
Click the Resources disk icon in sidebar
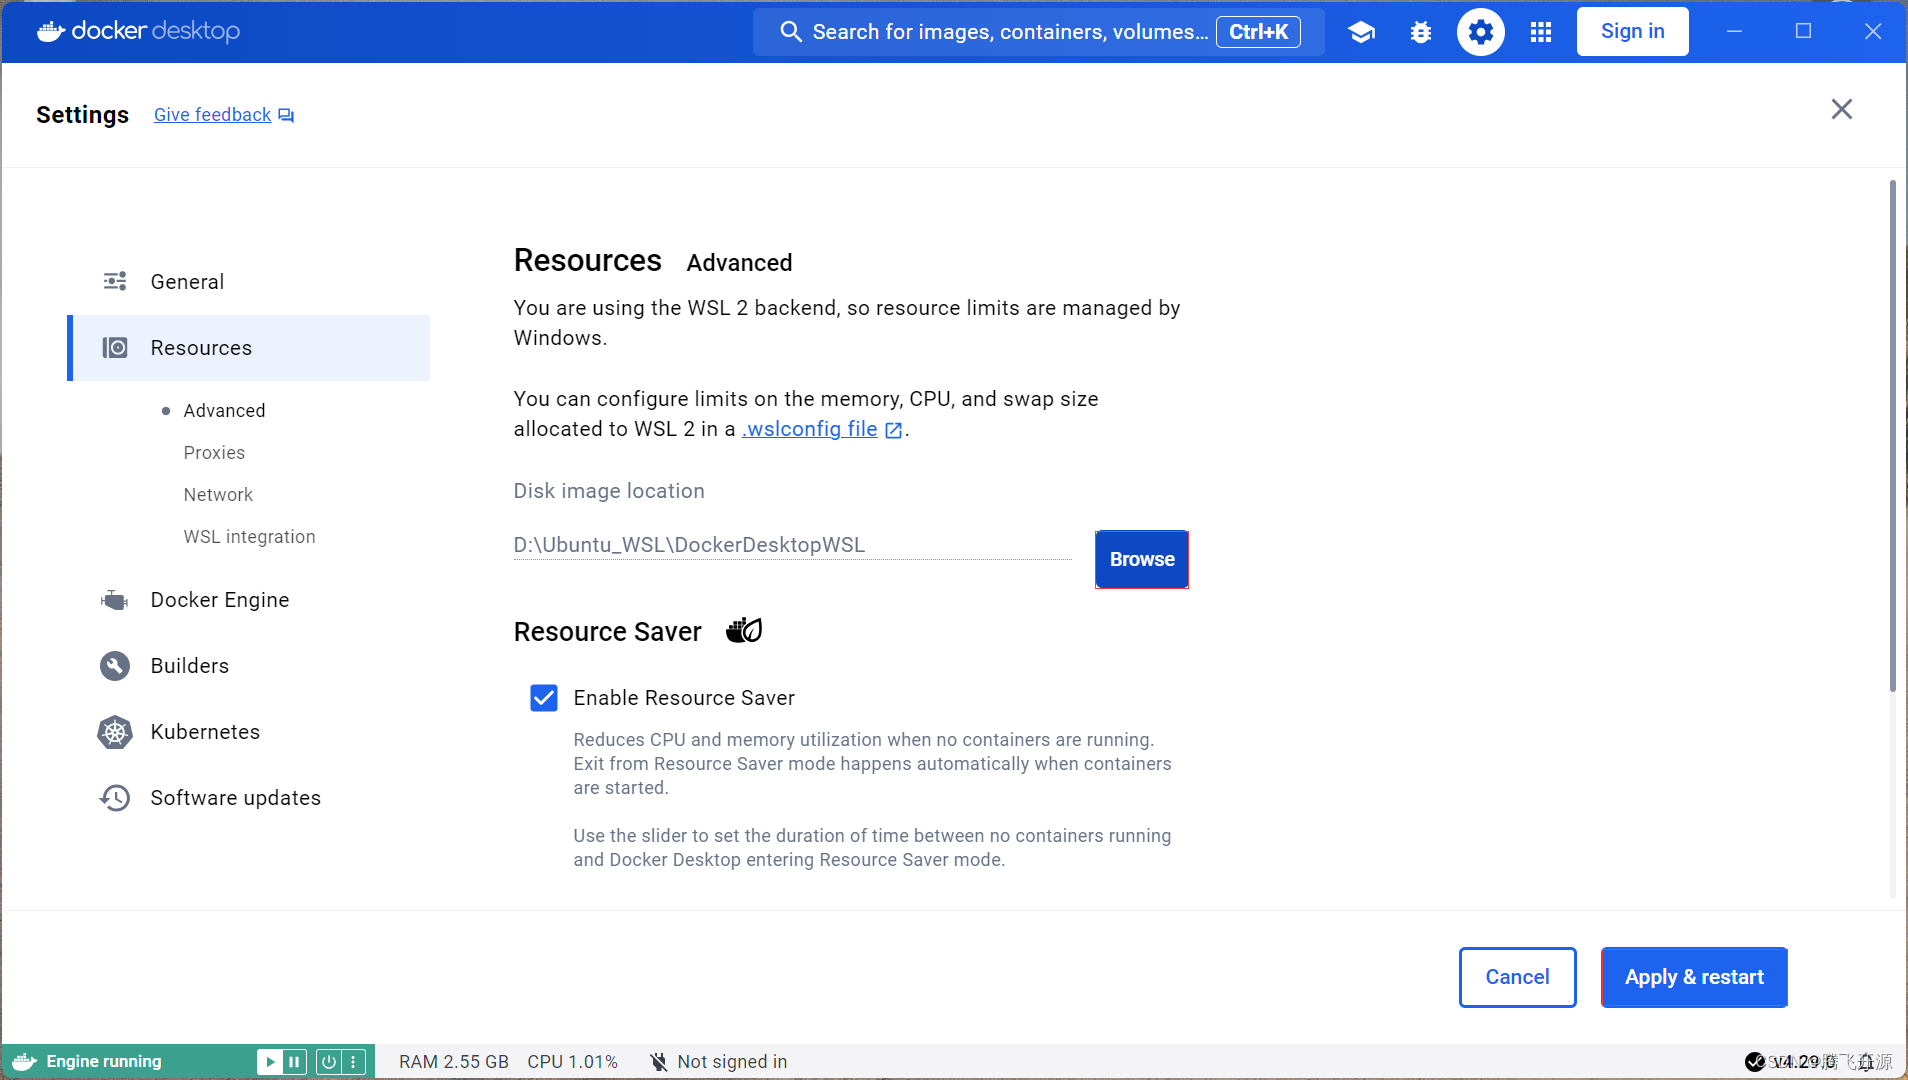click(115, 347)
